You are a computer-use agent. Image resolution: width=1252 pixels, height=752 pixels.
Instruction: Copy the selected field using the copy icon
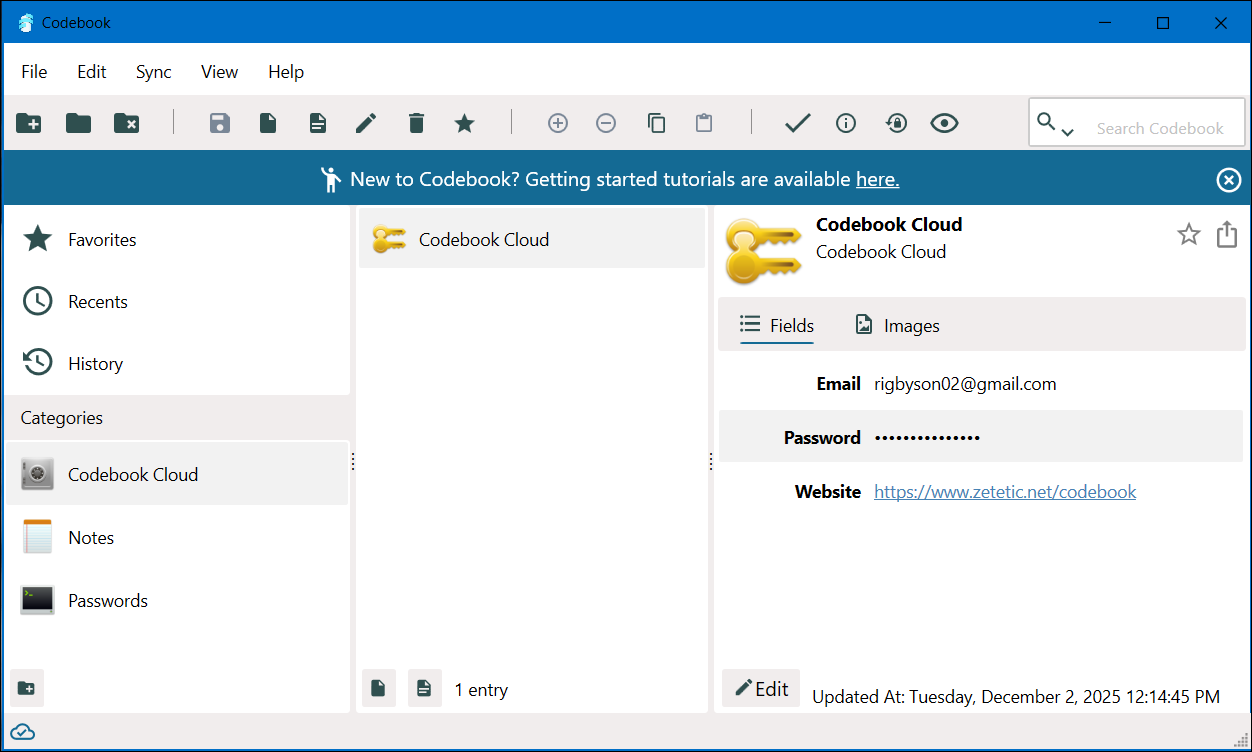pos(656,122)
